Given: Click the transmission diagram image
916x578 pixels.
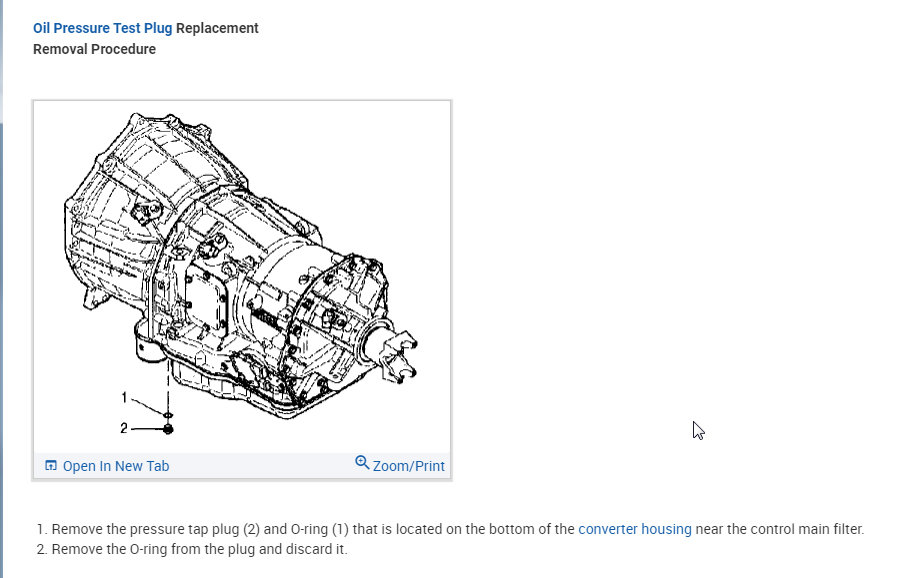Looking at the screenshot, I should 241,275.
